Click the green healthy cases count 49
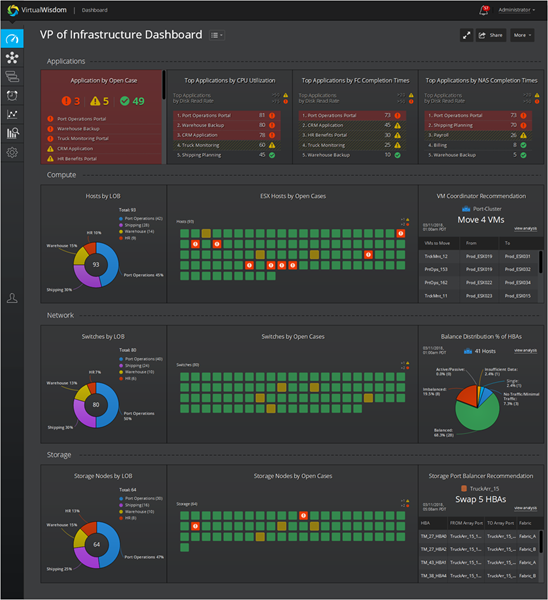 [x=132, y=101]
